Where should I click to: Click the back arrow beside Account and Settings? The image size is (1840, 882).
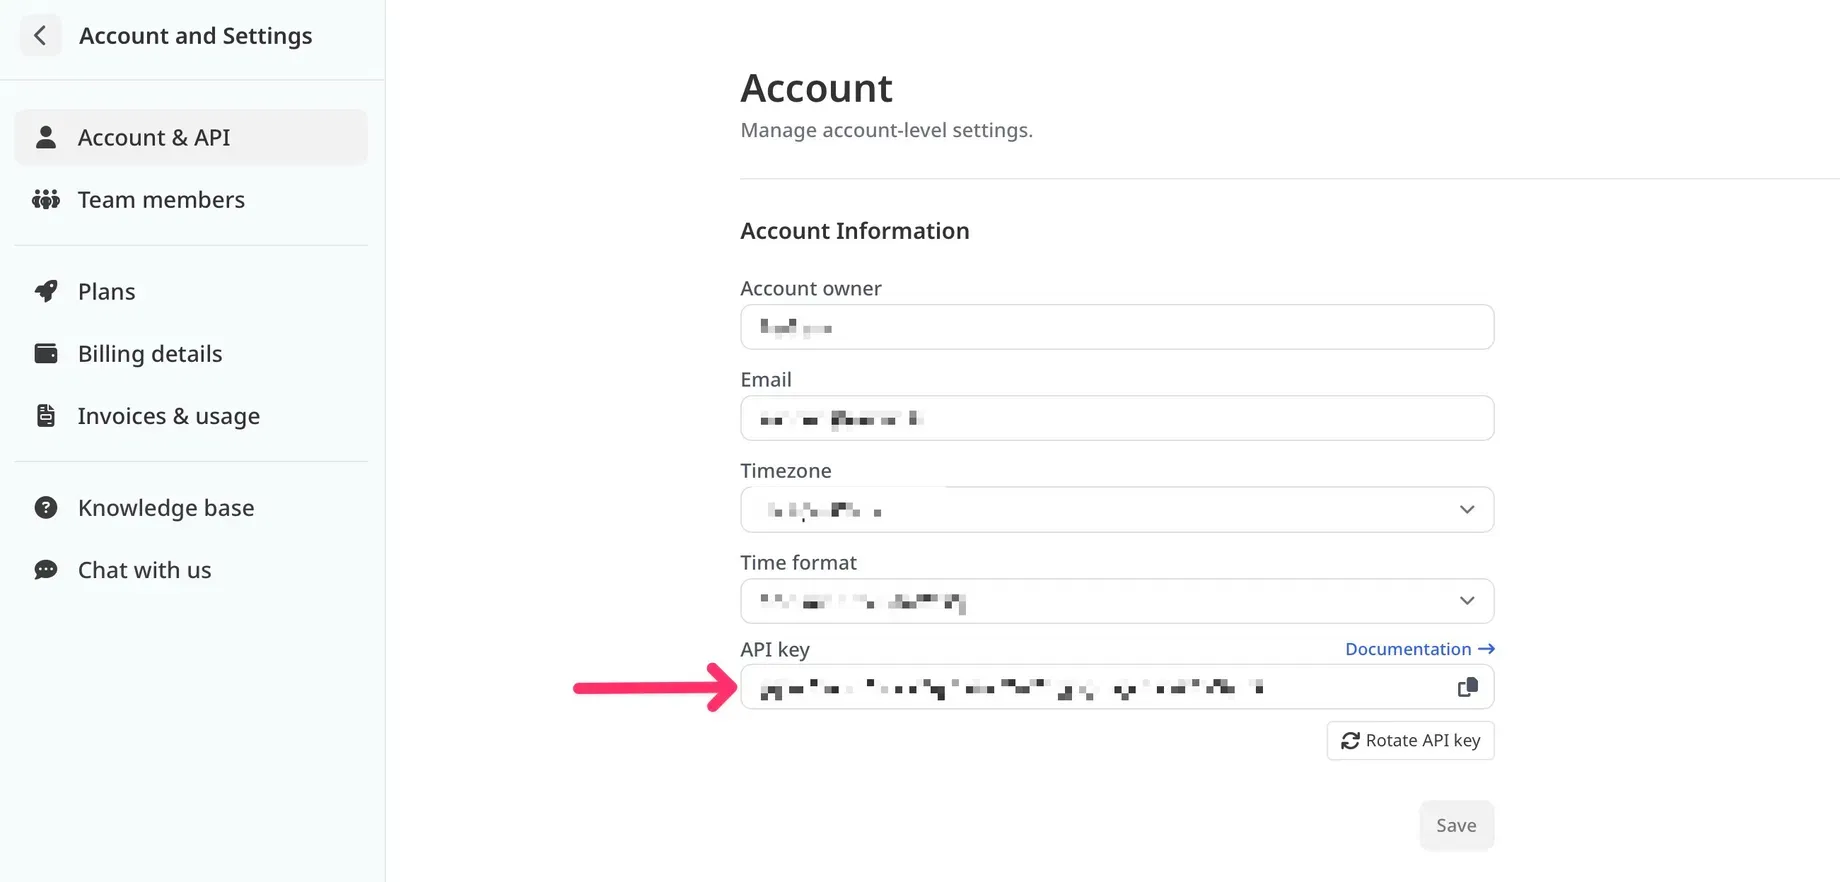click(x=40, y=36)
